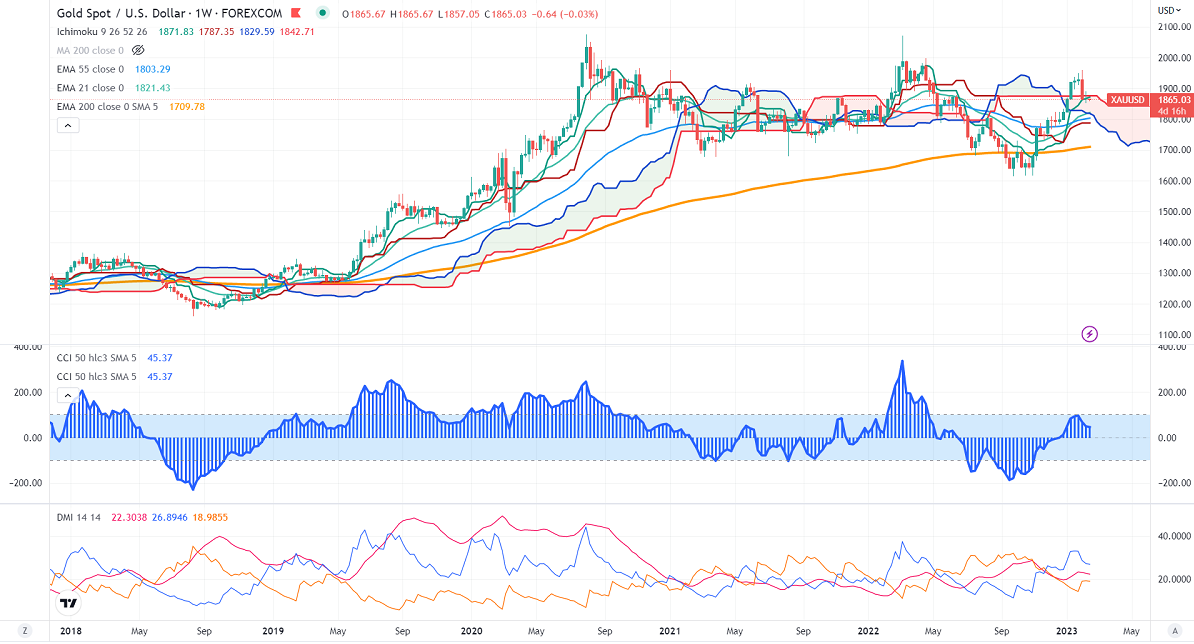Select the EMA 55 close legend entry
The image size is (1194, 644).
point(90,68)
